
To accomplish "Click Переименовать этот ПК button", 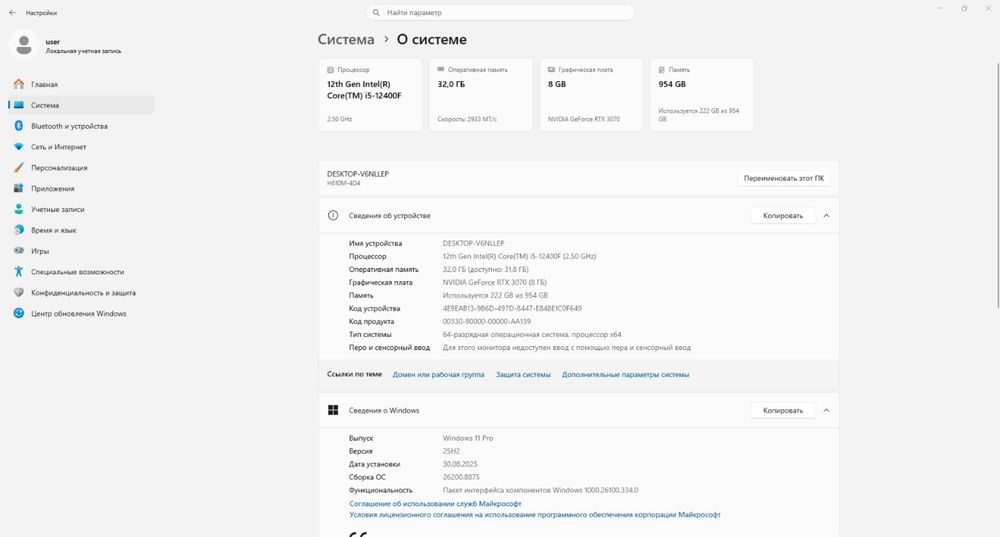I will click(x=784, y=178).
